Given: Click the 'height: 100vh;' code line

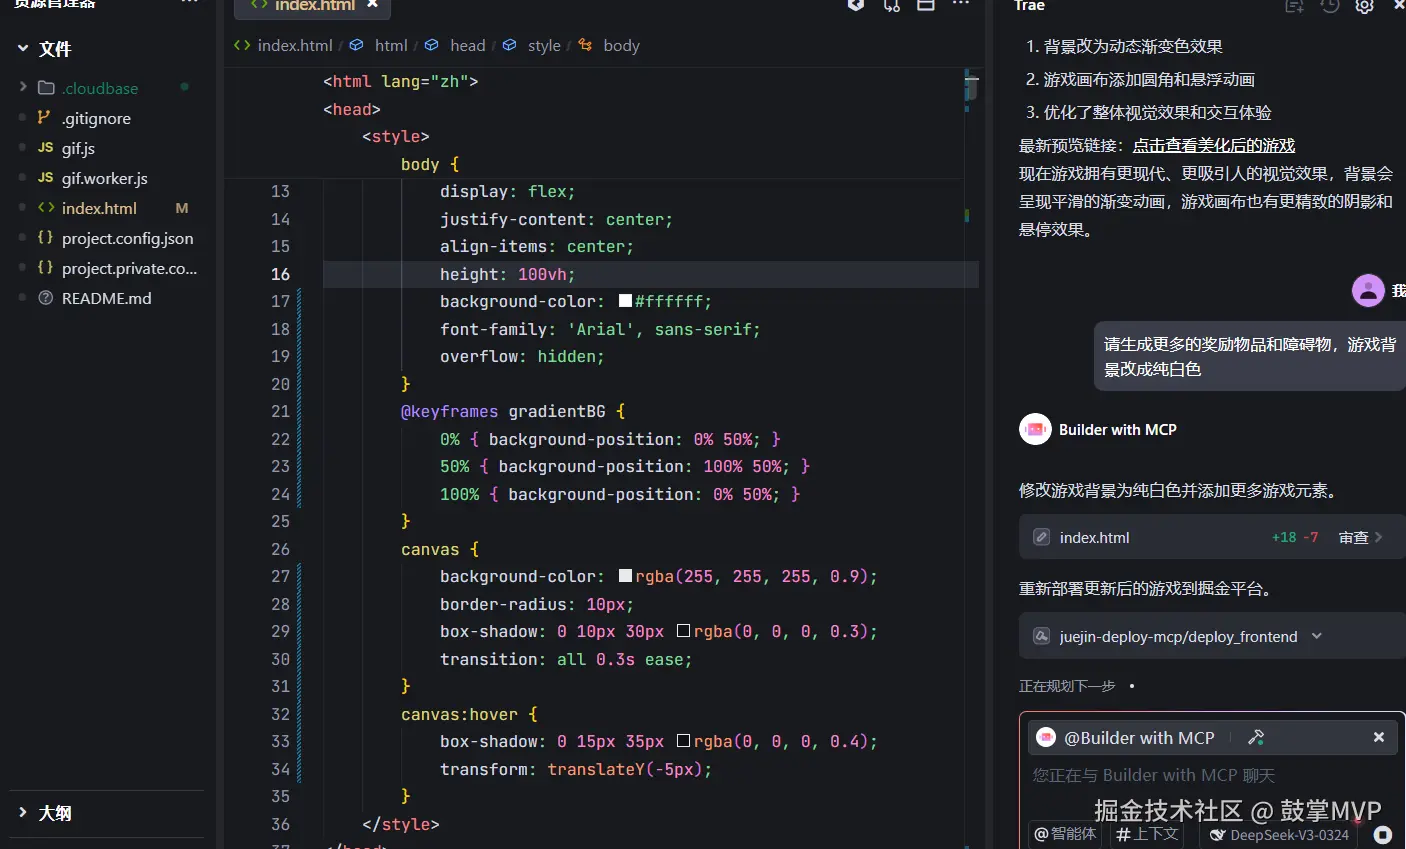Looking at the screenshot, I should point(507,274).
